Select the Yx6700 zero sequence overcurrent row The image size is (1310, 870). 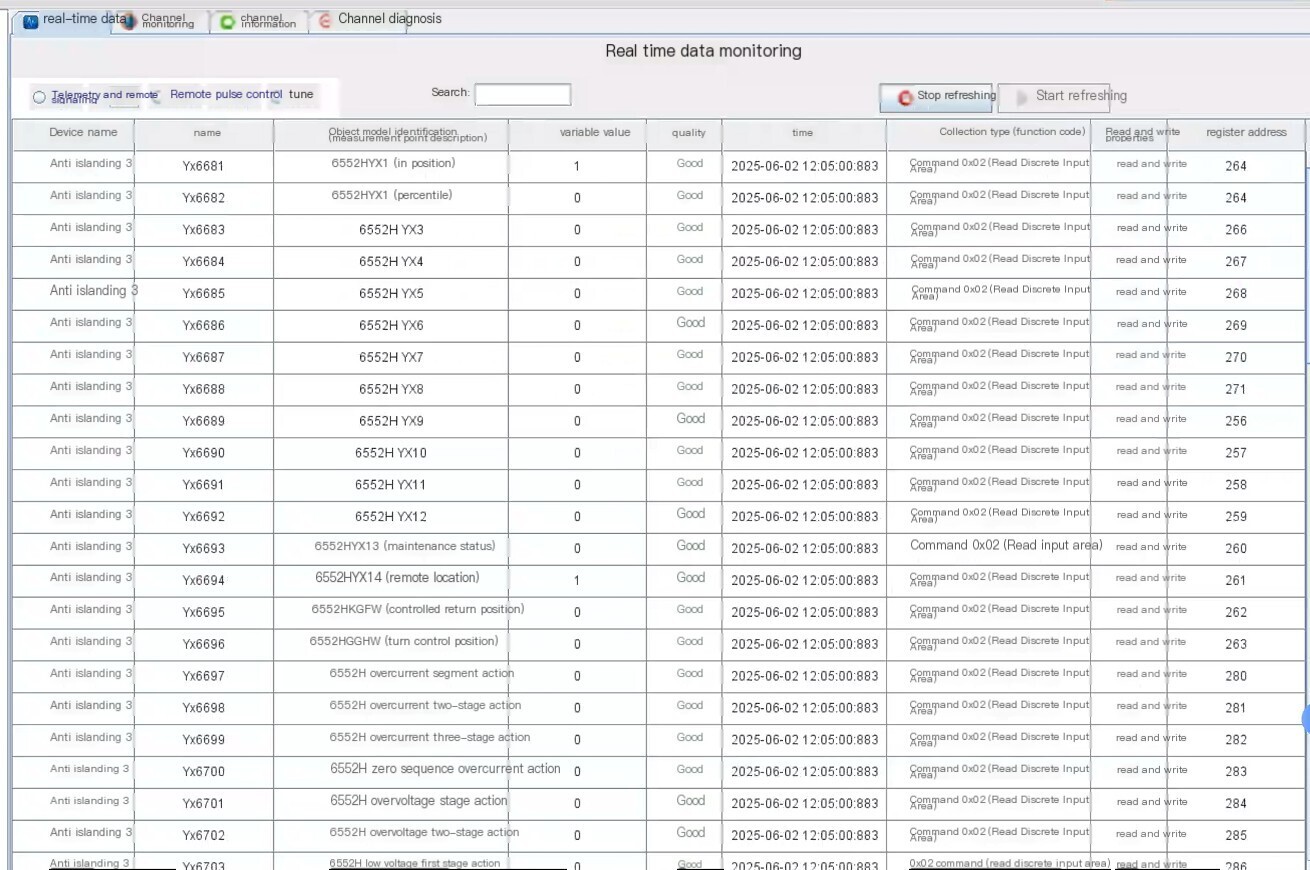tap(659, 770)
